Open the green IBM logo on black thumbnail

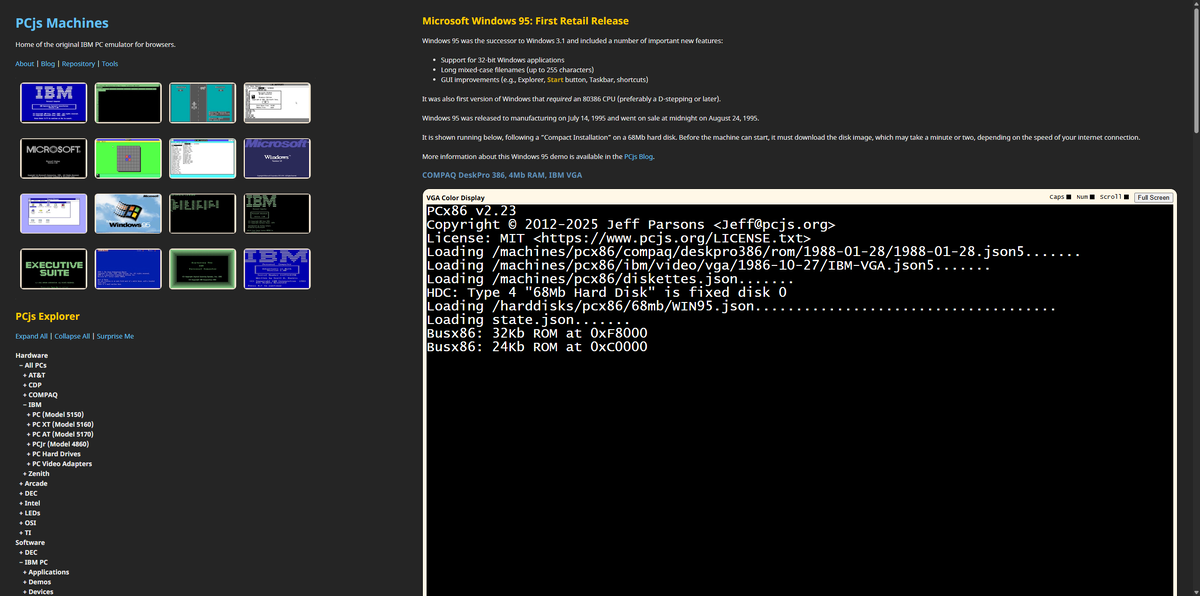(277, 213)
